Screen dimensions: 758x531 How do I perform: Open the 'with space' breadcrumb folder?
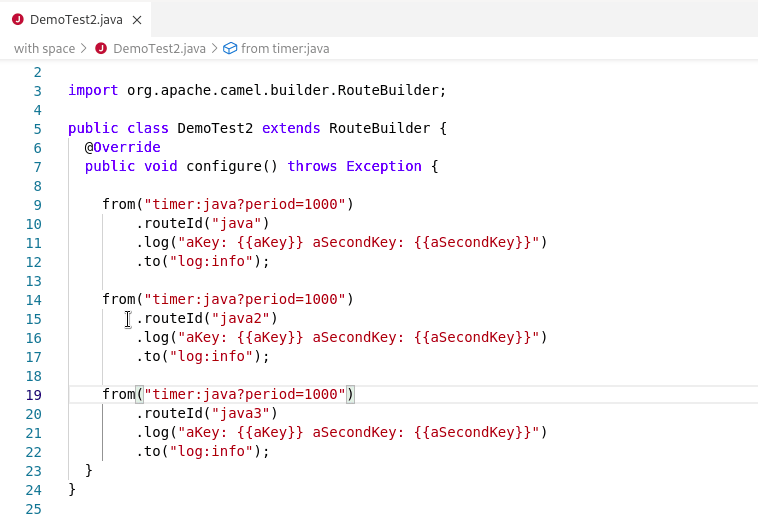[44, 48]
